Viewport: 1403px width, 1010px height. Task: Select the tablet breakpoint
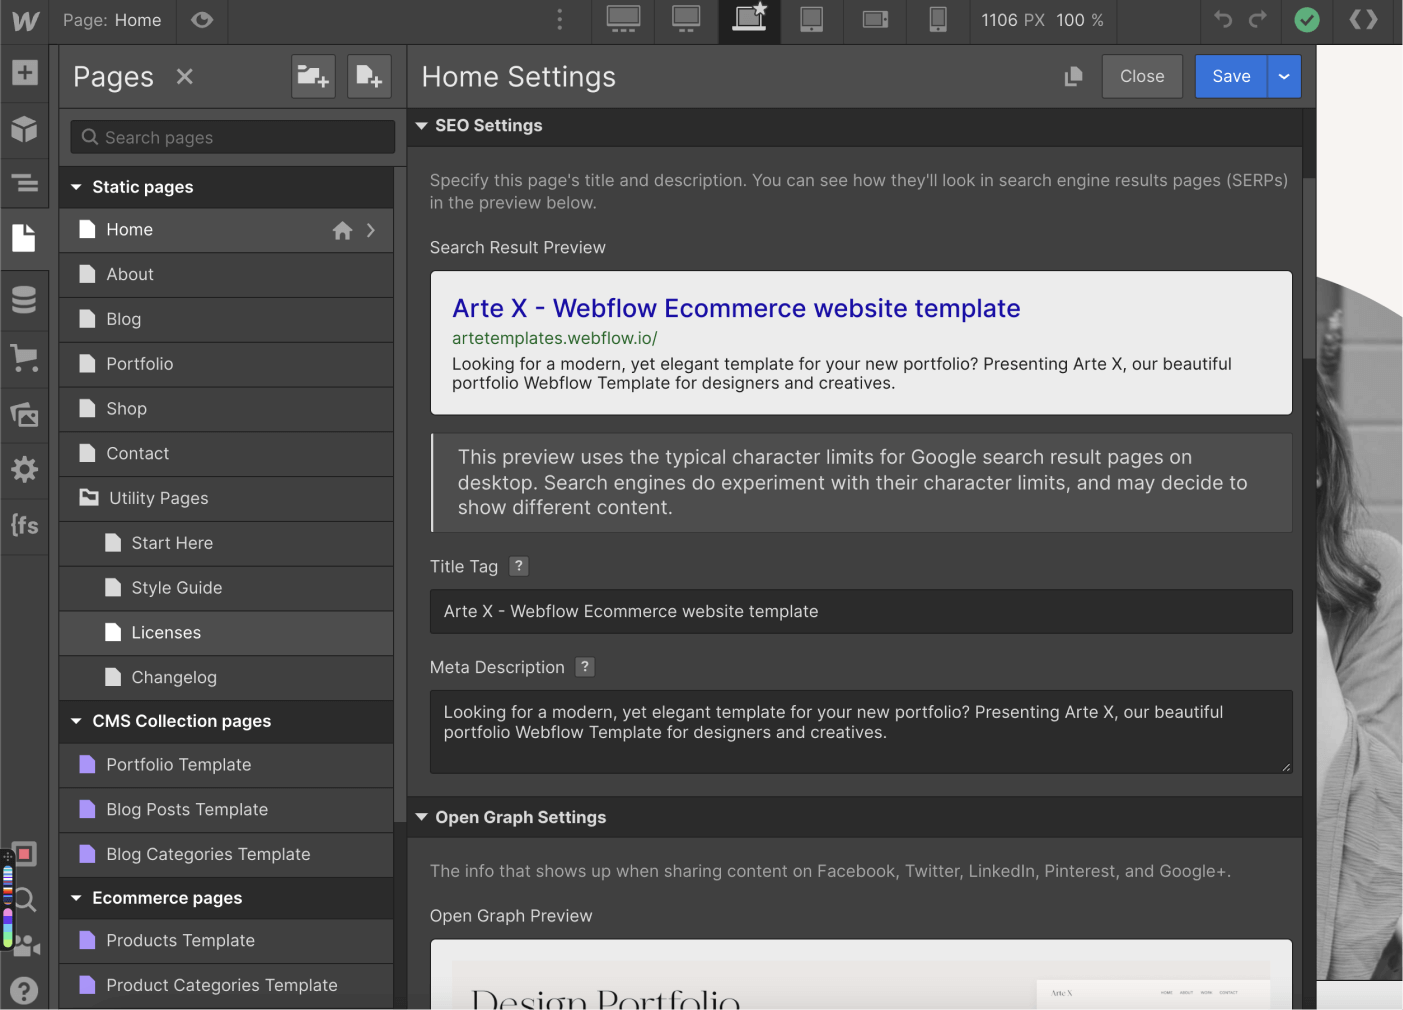click(x=811, y=19)
